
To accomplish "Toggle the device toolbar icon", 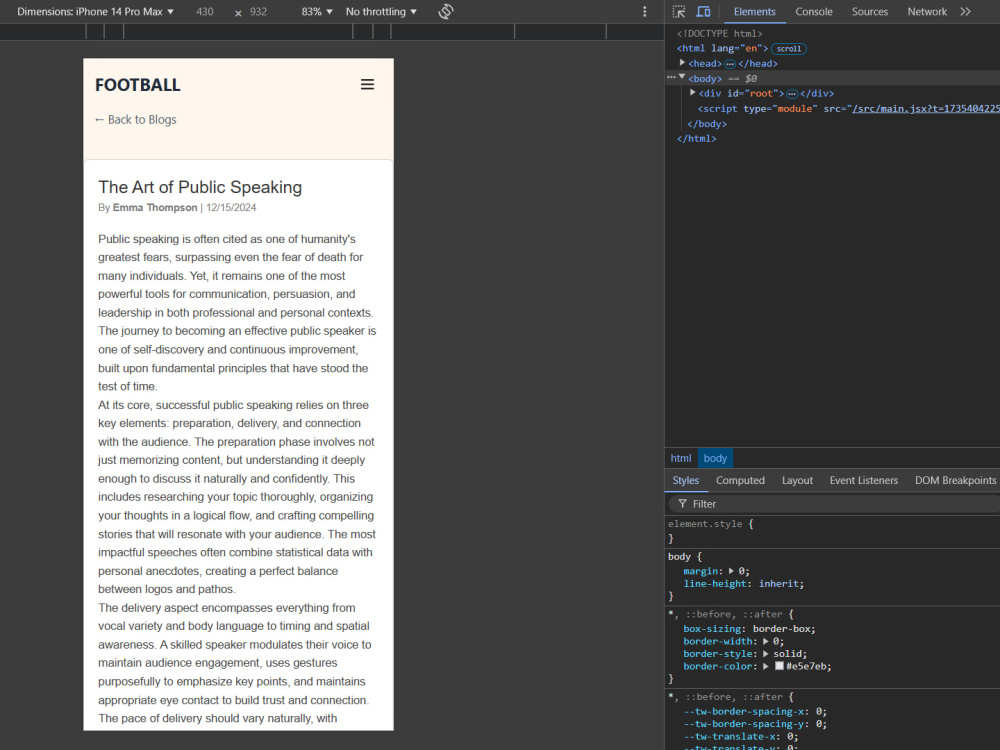I will coord(703,11).
